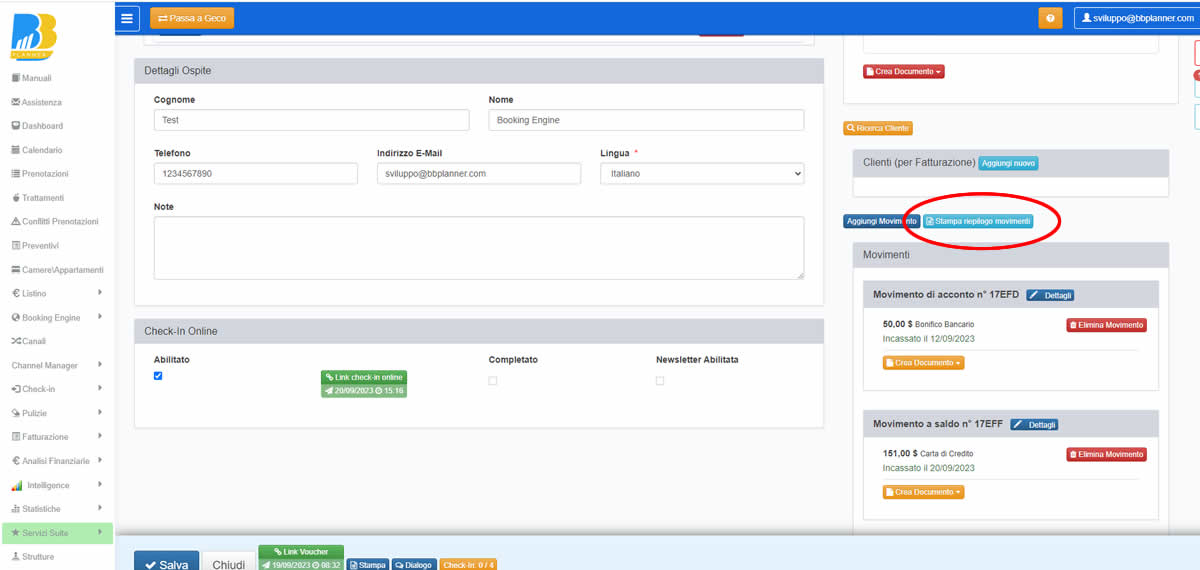Enable the Newsletter Abilitata checkbox
This screenshot has height=570, width=1200.
660,380
